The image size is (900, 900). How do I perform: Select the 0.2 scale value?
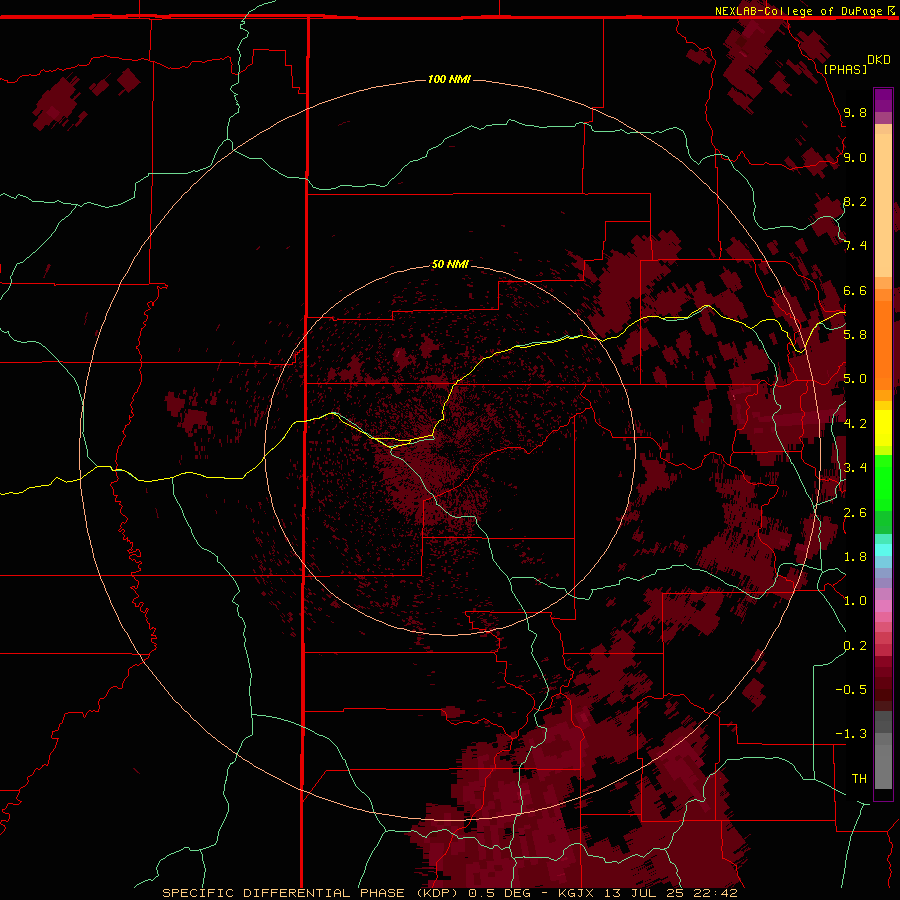pos(855,645)
